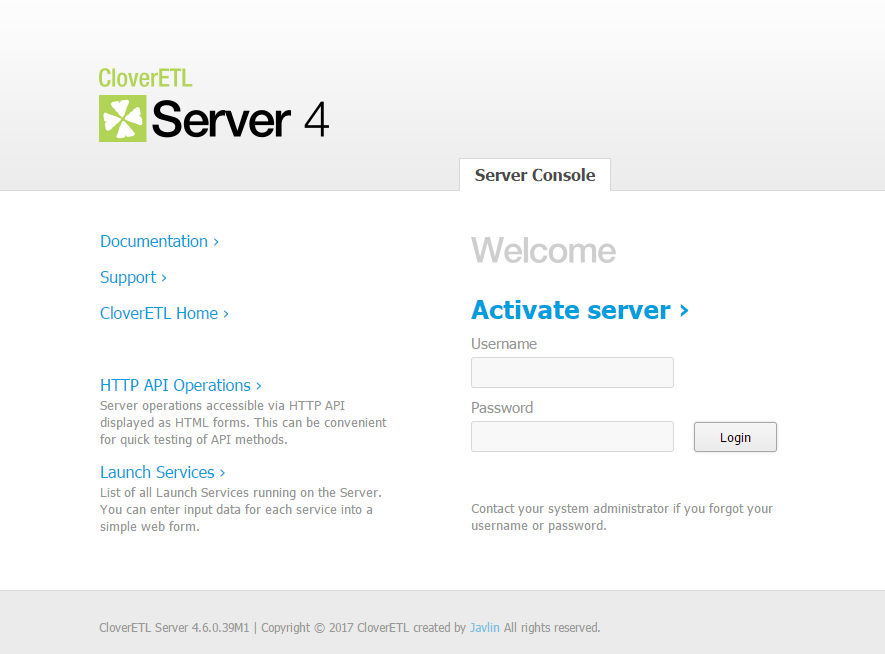
Task: Focus the Password input field
Action: click(x=572, y=436)
